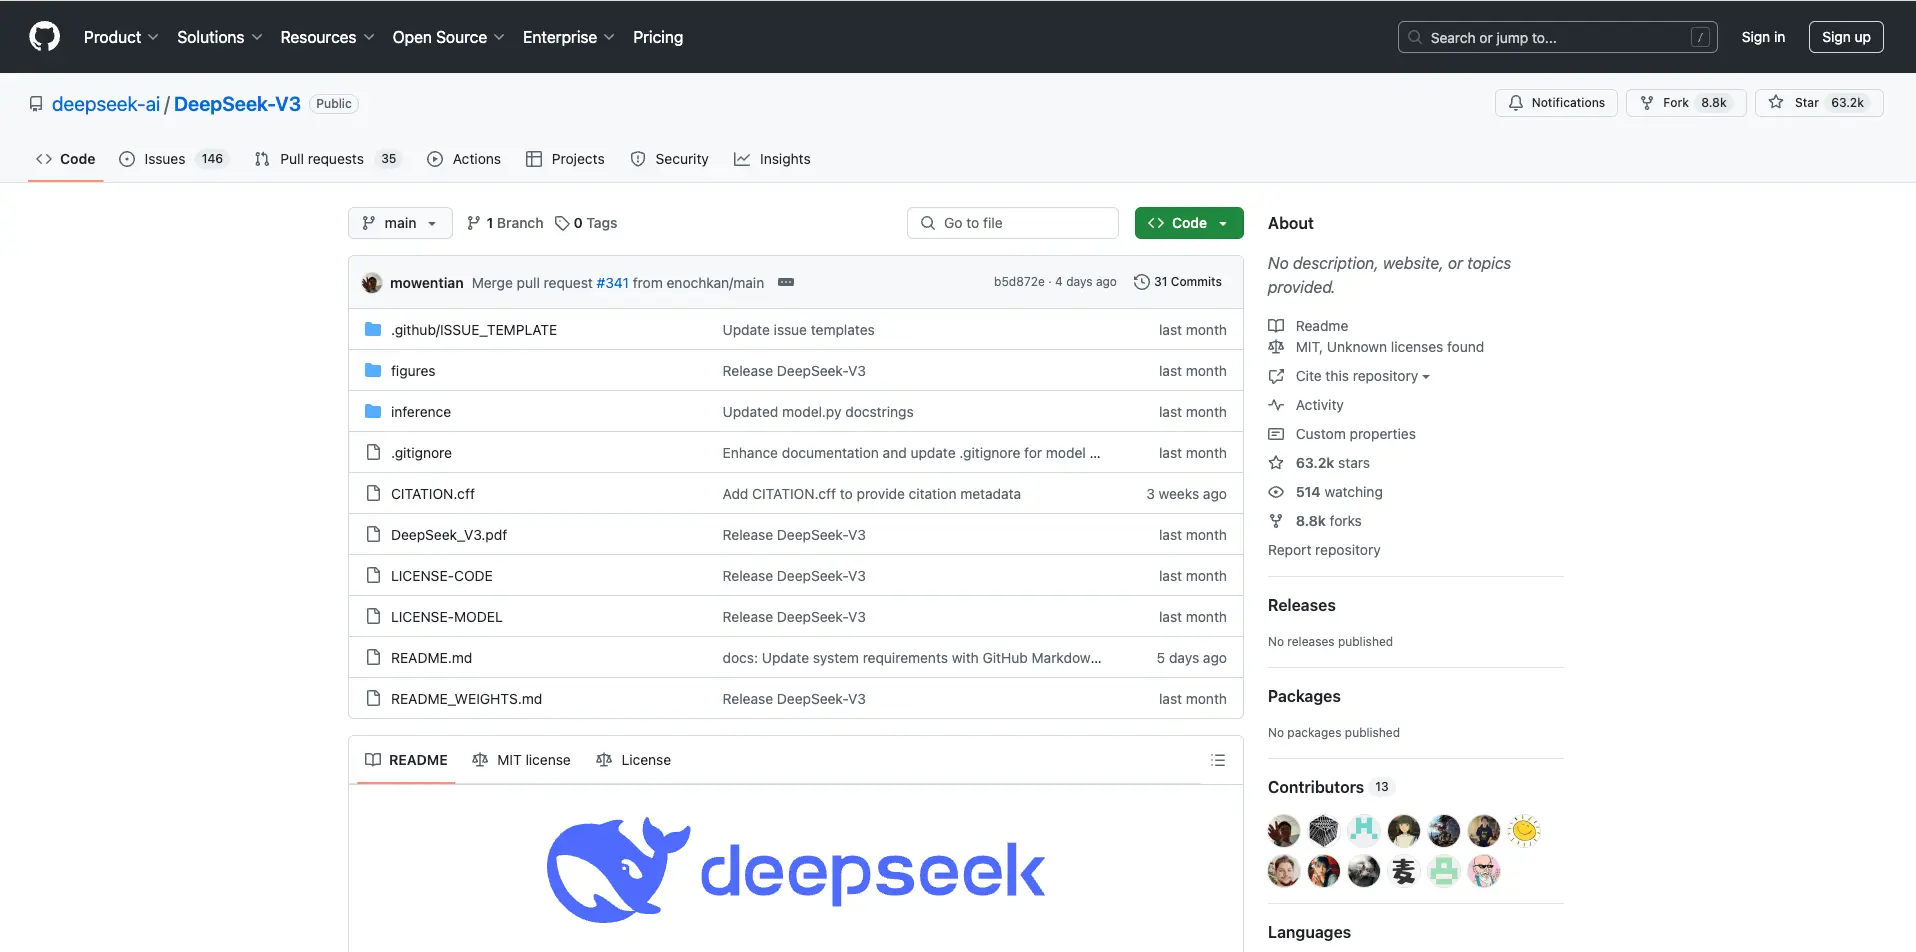Expand Cite this repository dropdown
Image resolution: width=1916 pixels, height=952 pixels.
[x=1349, y=376]
